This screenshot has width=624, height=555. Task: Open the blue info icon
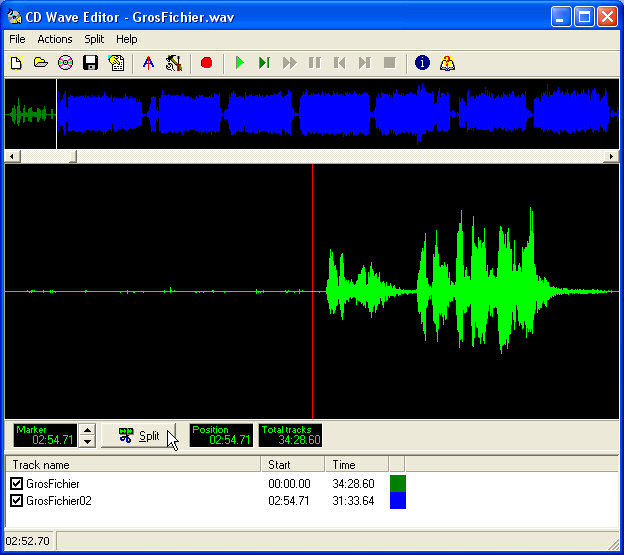[422, 63]
